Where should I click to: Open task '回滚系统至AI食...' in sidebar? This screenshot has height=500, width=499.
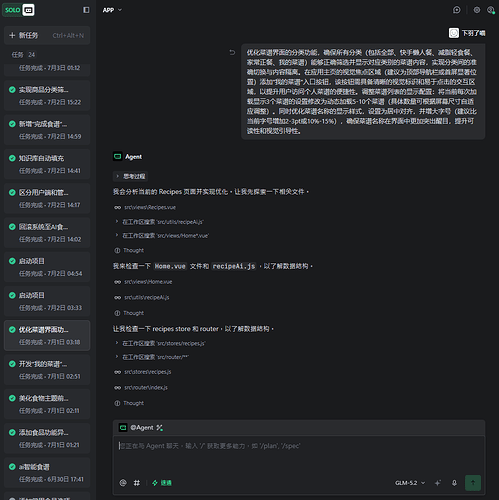click(x=47, y=233)
